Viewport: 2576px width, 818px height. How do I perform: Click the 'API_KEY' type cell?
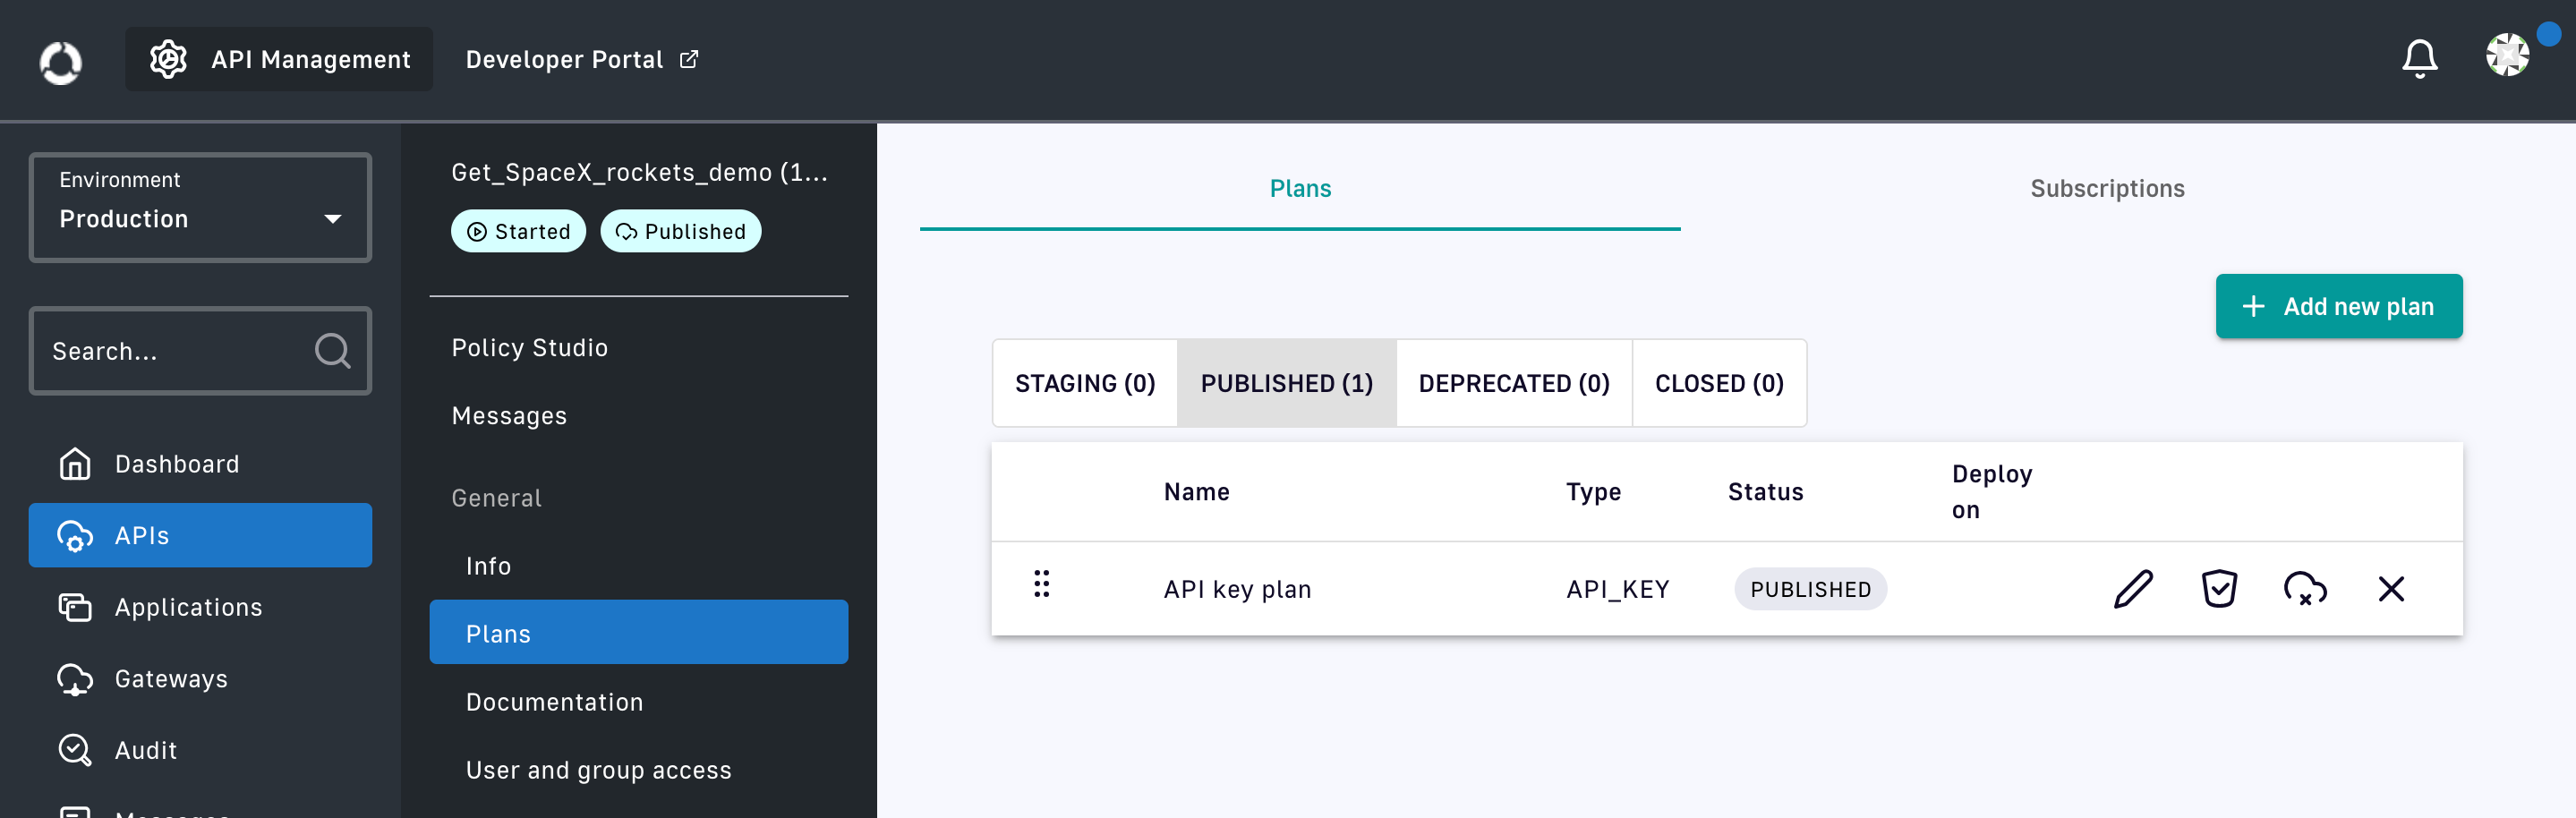1617,590
